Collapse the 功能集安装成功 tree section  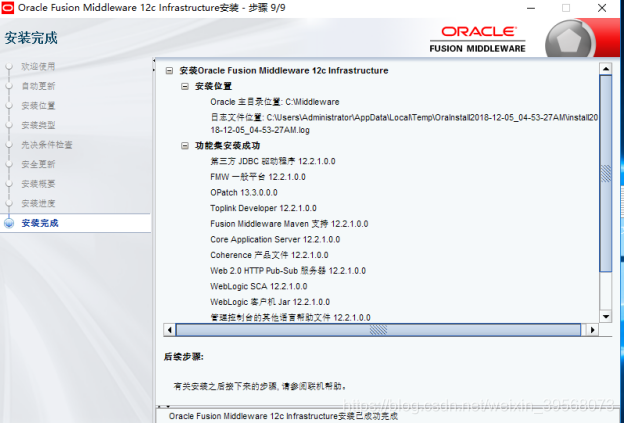(x=185, y=146)
